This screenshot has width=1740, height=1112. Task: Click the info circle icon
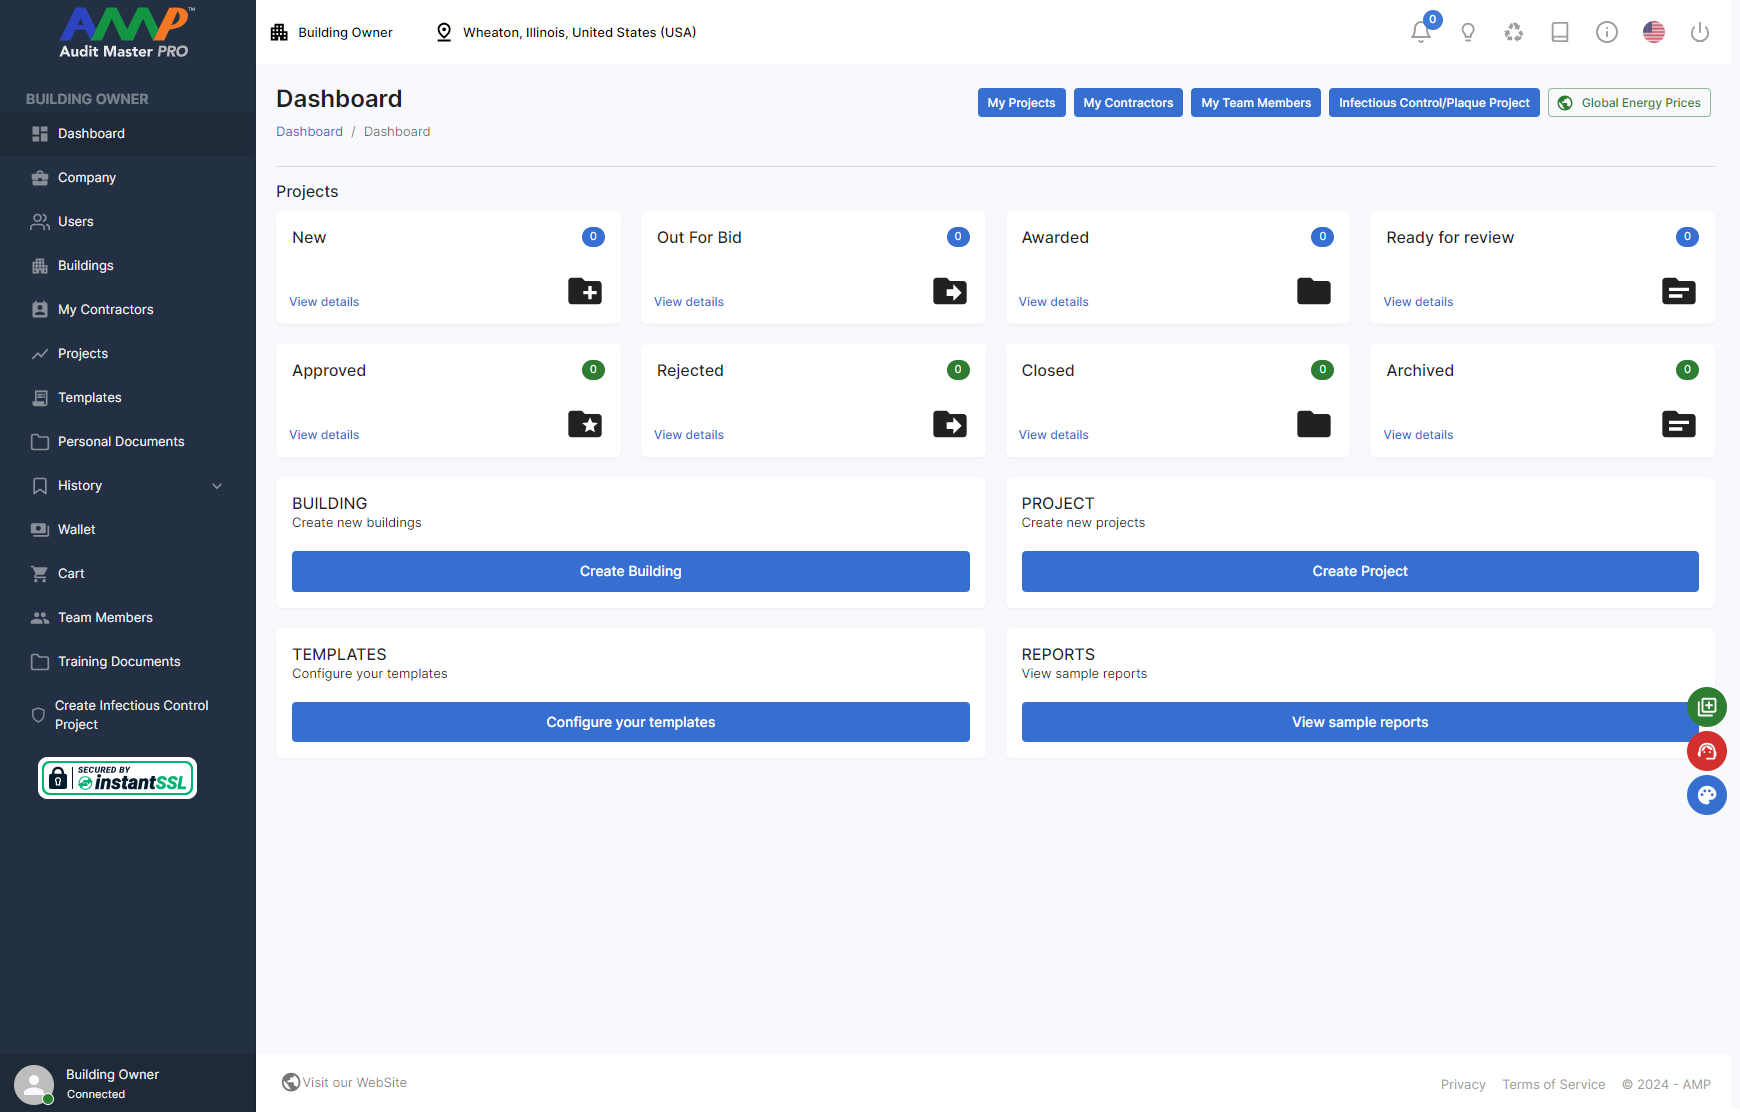point(1607,32)
